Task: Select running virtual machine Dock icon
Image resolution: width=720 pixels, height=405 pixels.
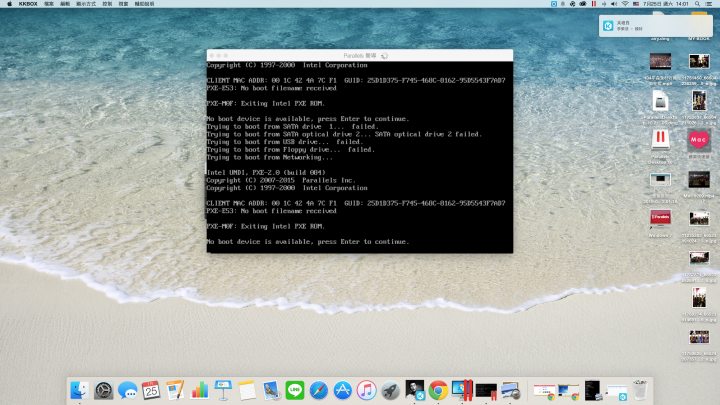Action: (x=486, y=391)
